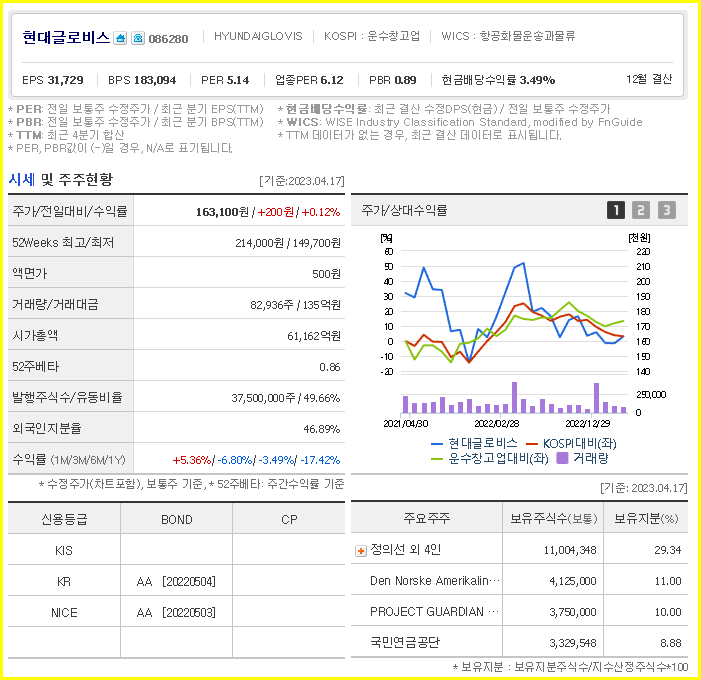
Task: Click the current price 163,100원
Action: pyautogui.click(x=222, y=212)
